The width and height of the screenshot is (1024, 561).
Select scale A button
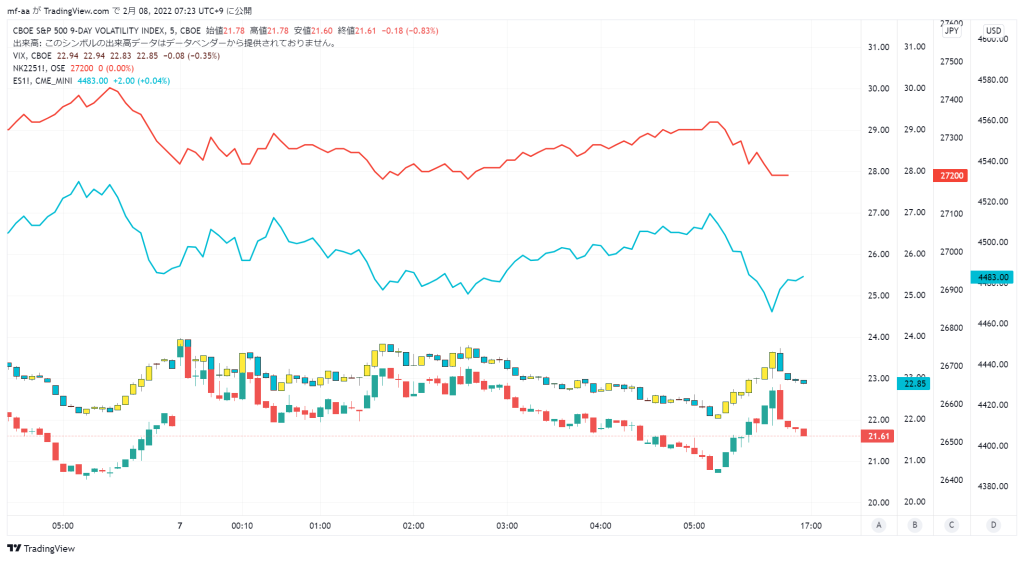click(x=879, y=525)
